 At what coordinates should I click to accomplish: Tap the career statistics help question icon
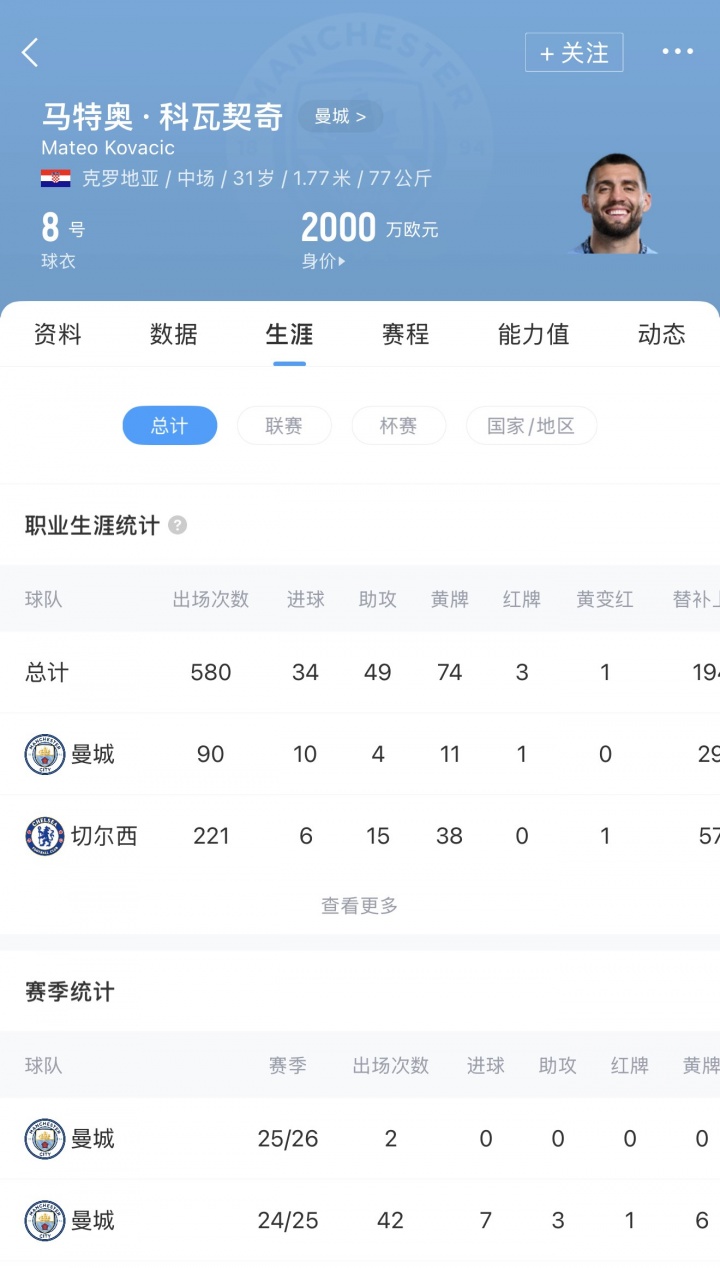pos(177,525)
